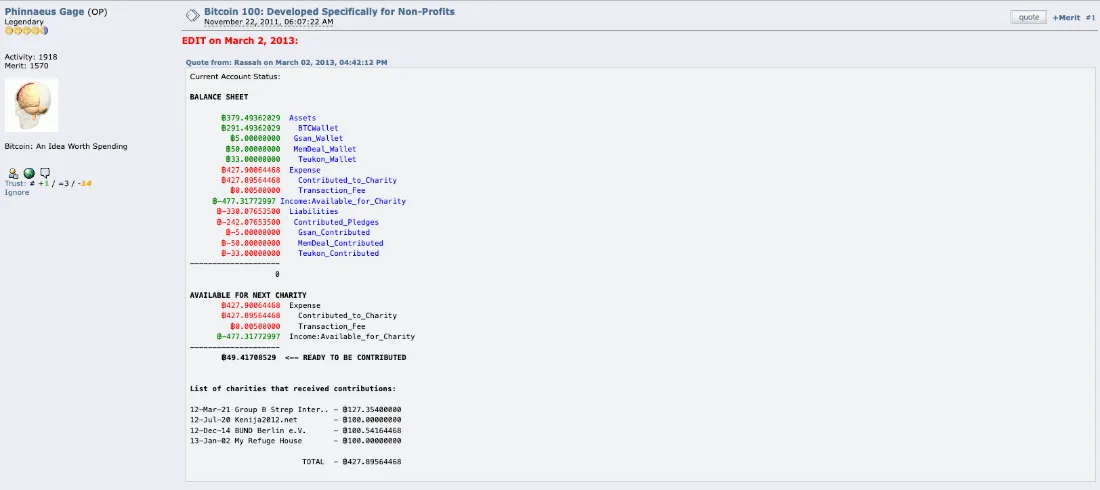Click the blue Income:Available_for_Charity label
1100x490 pixels.
click(x=342, y=201)
